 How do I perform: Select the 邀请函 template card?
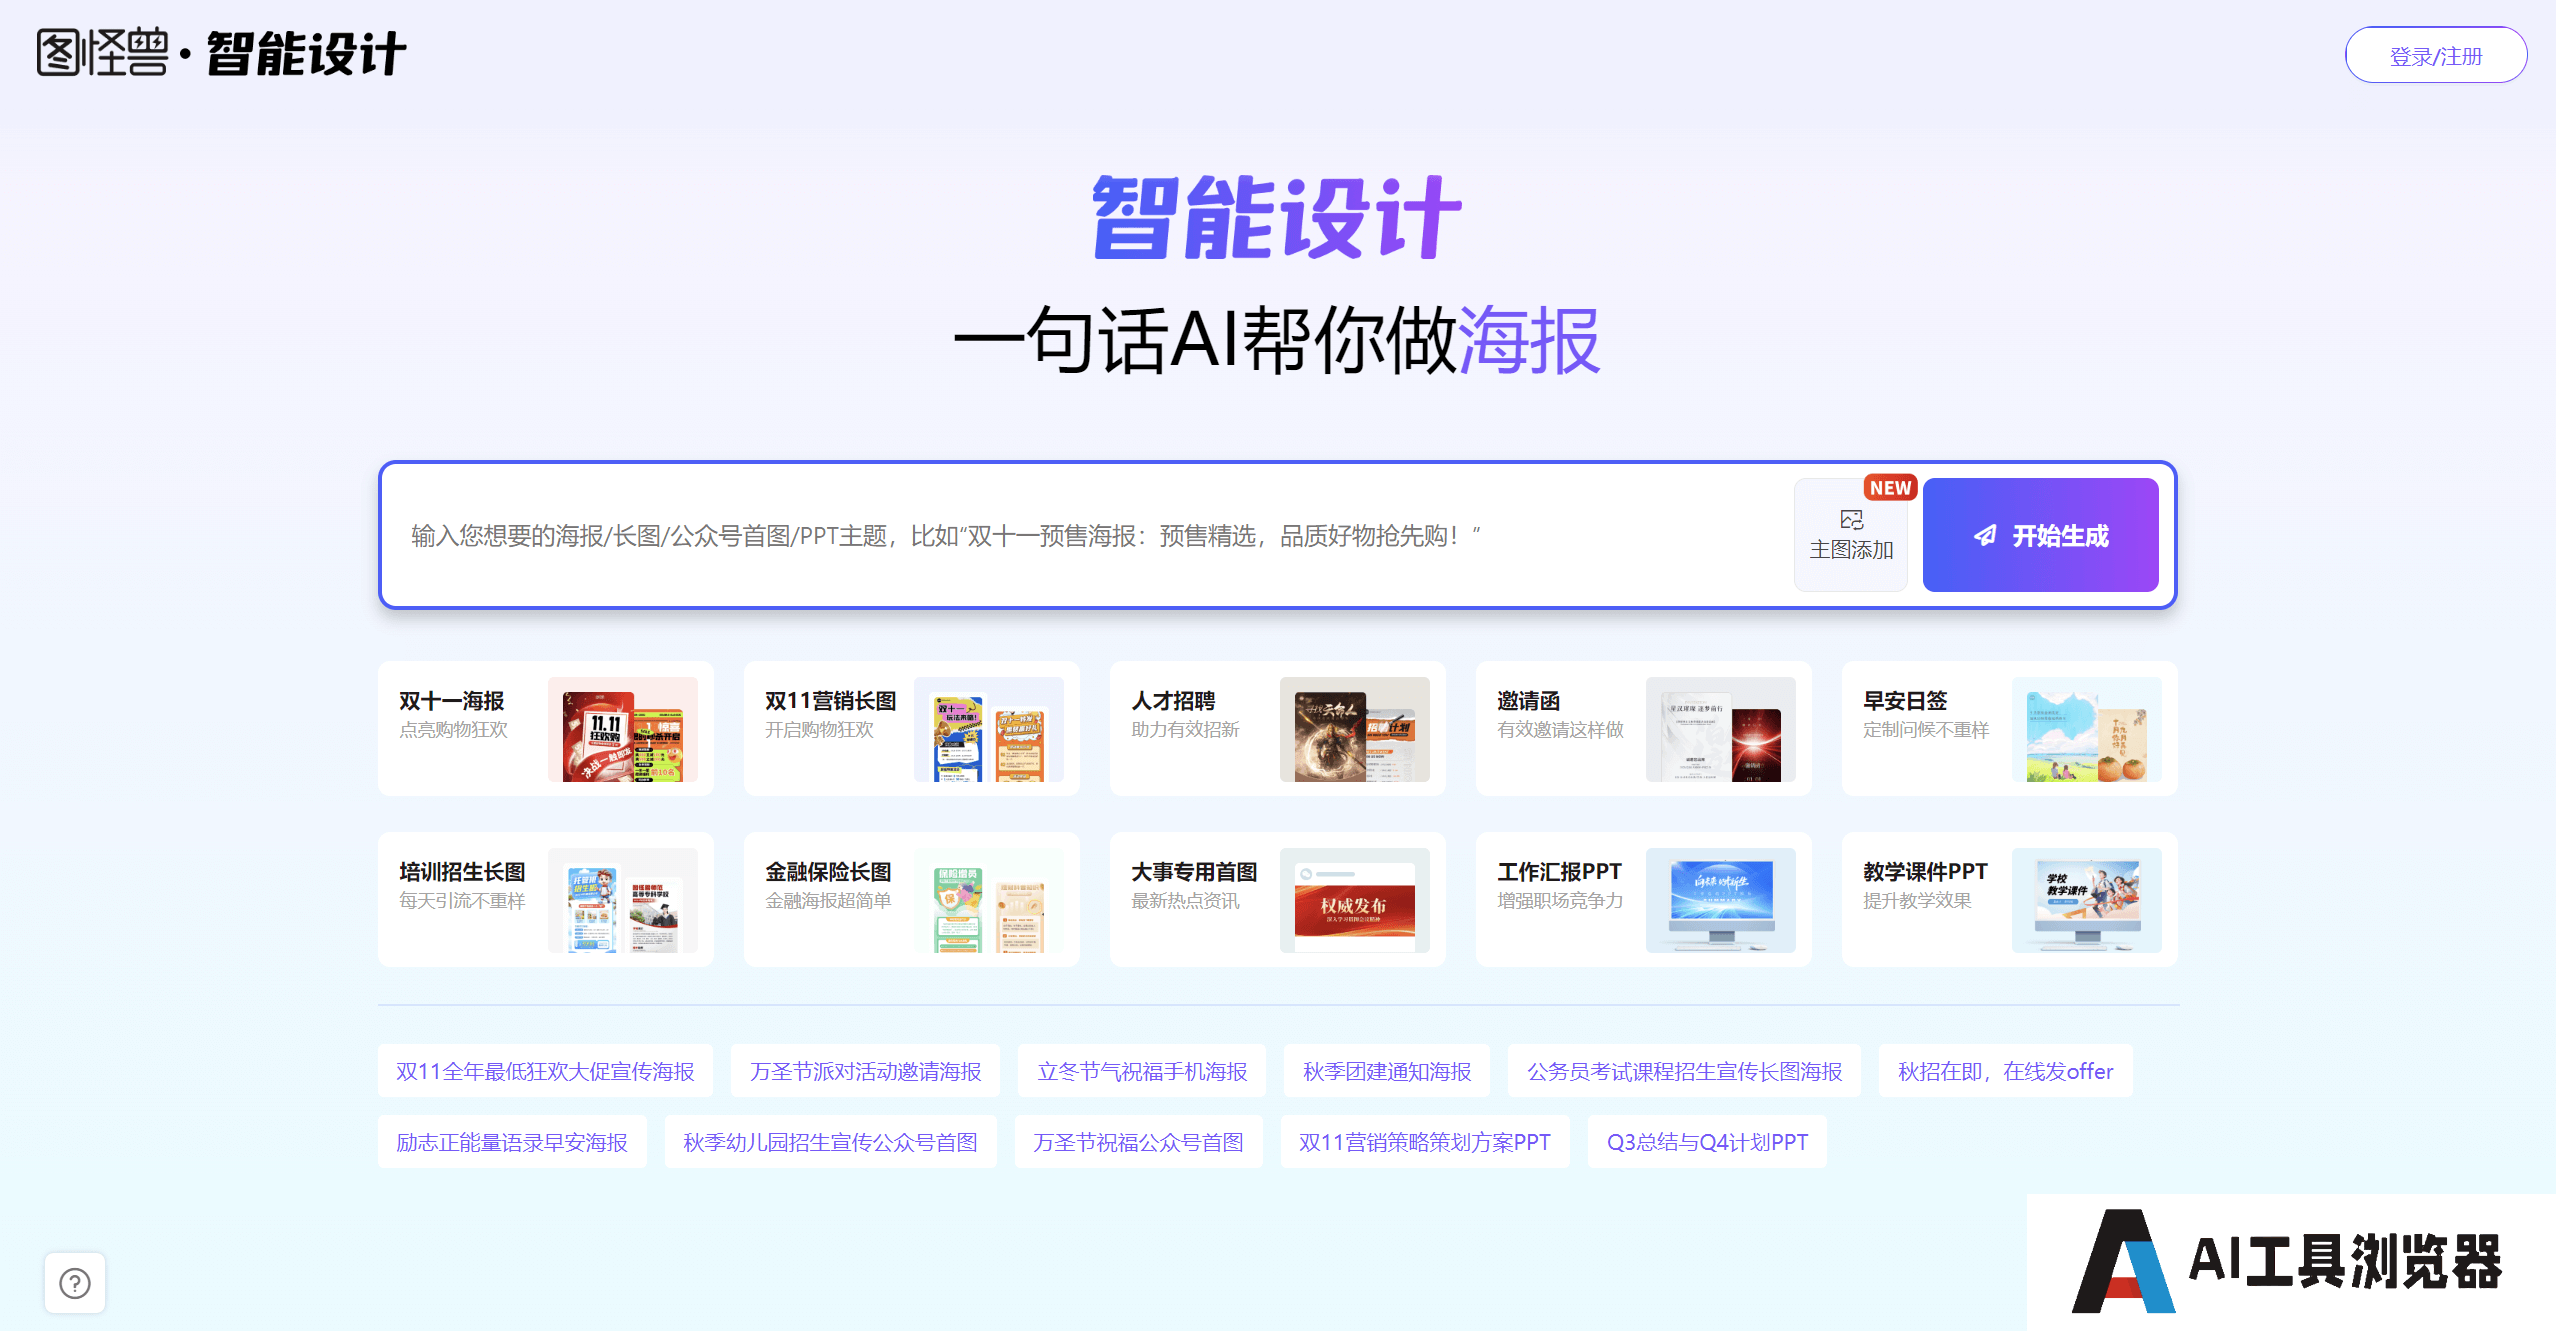click(1643, 728)
